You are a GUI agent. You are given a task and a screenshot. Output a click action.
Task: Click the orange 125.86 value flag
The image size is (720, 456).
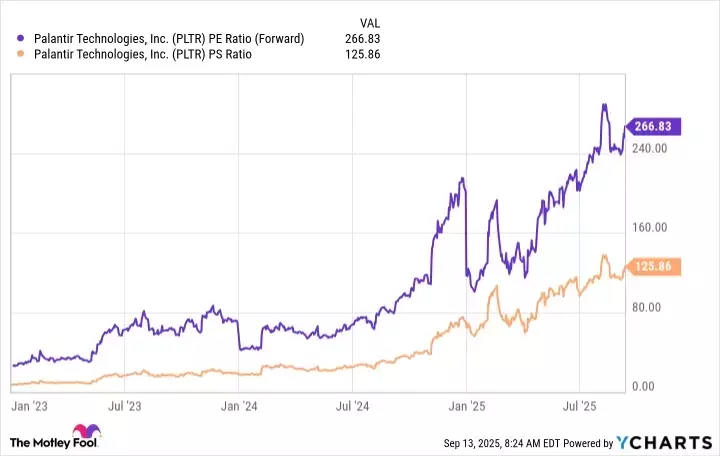(656, 267)
